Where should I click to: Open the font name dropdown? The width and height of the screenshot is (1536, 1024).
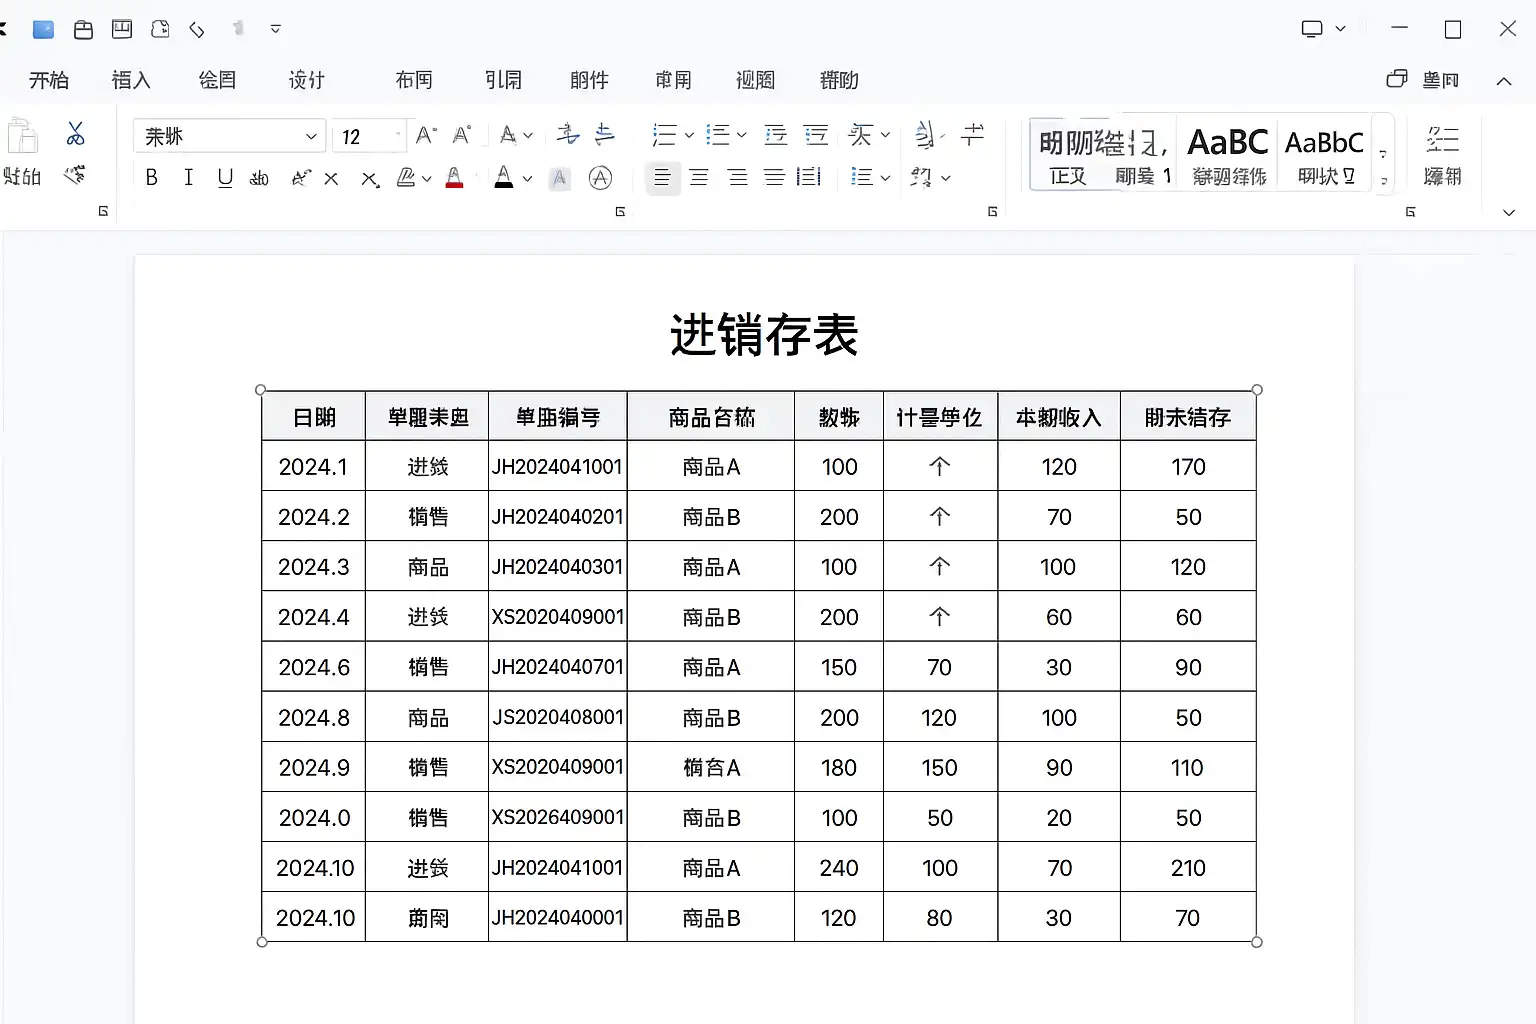312,136
